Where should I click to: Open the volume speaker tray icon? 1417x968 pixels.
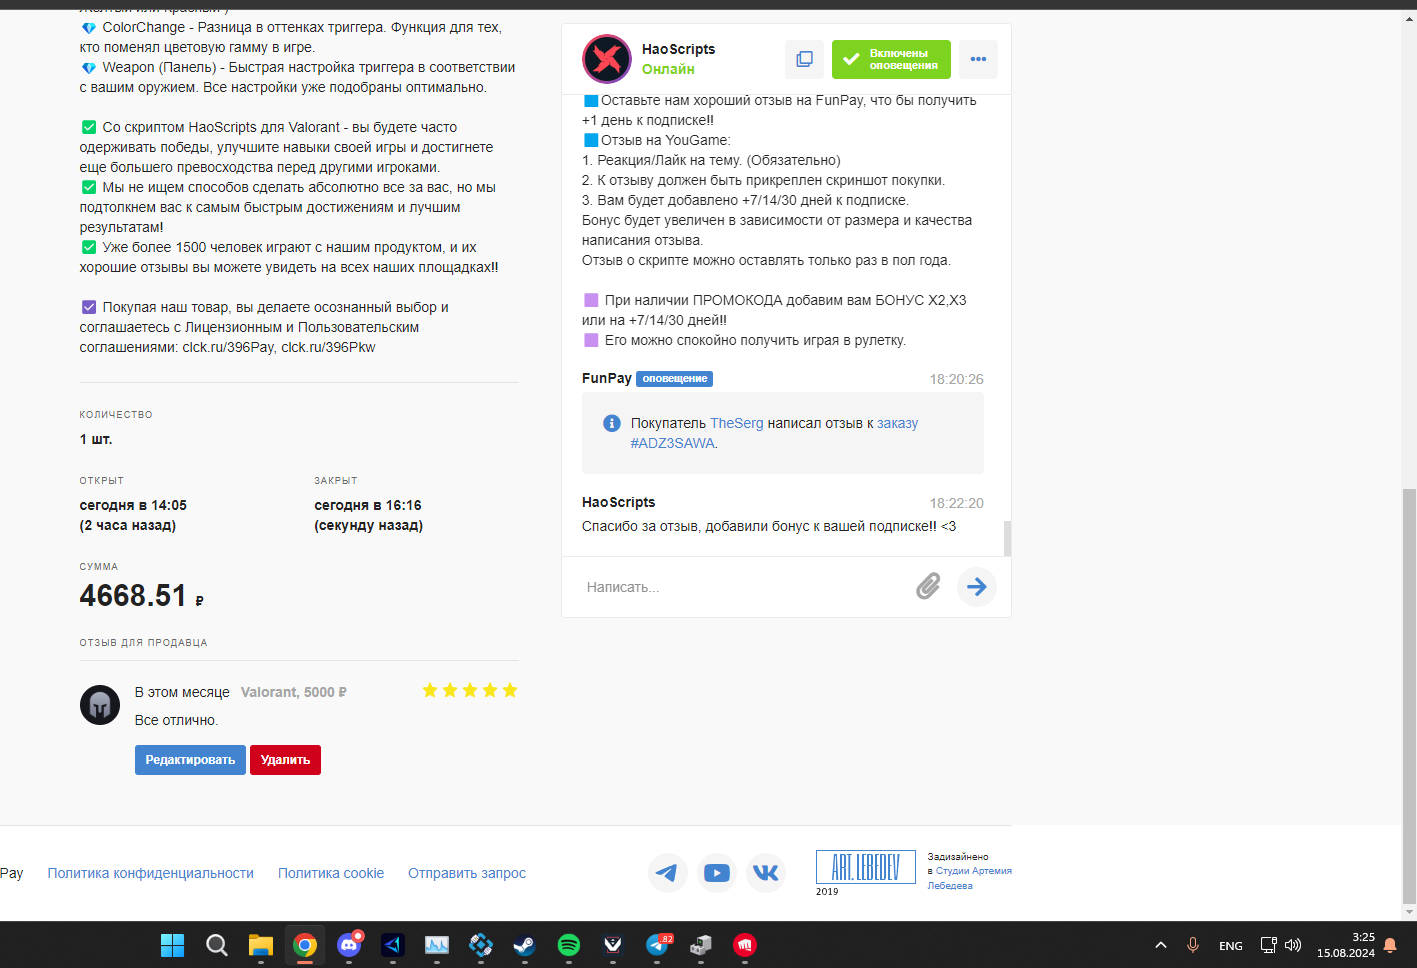[x=1293, y=945]
